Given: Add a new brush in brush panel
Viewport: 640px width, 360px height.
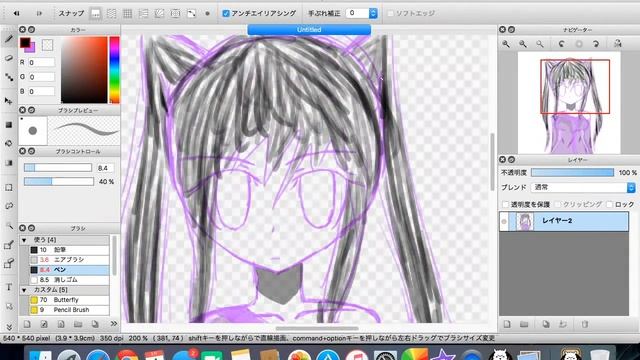Looking at the screenshot, I should pos(27,324).
